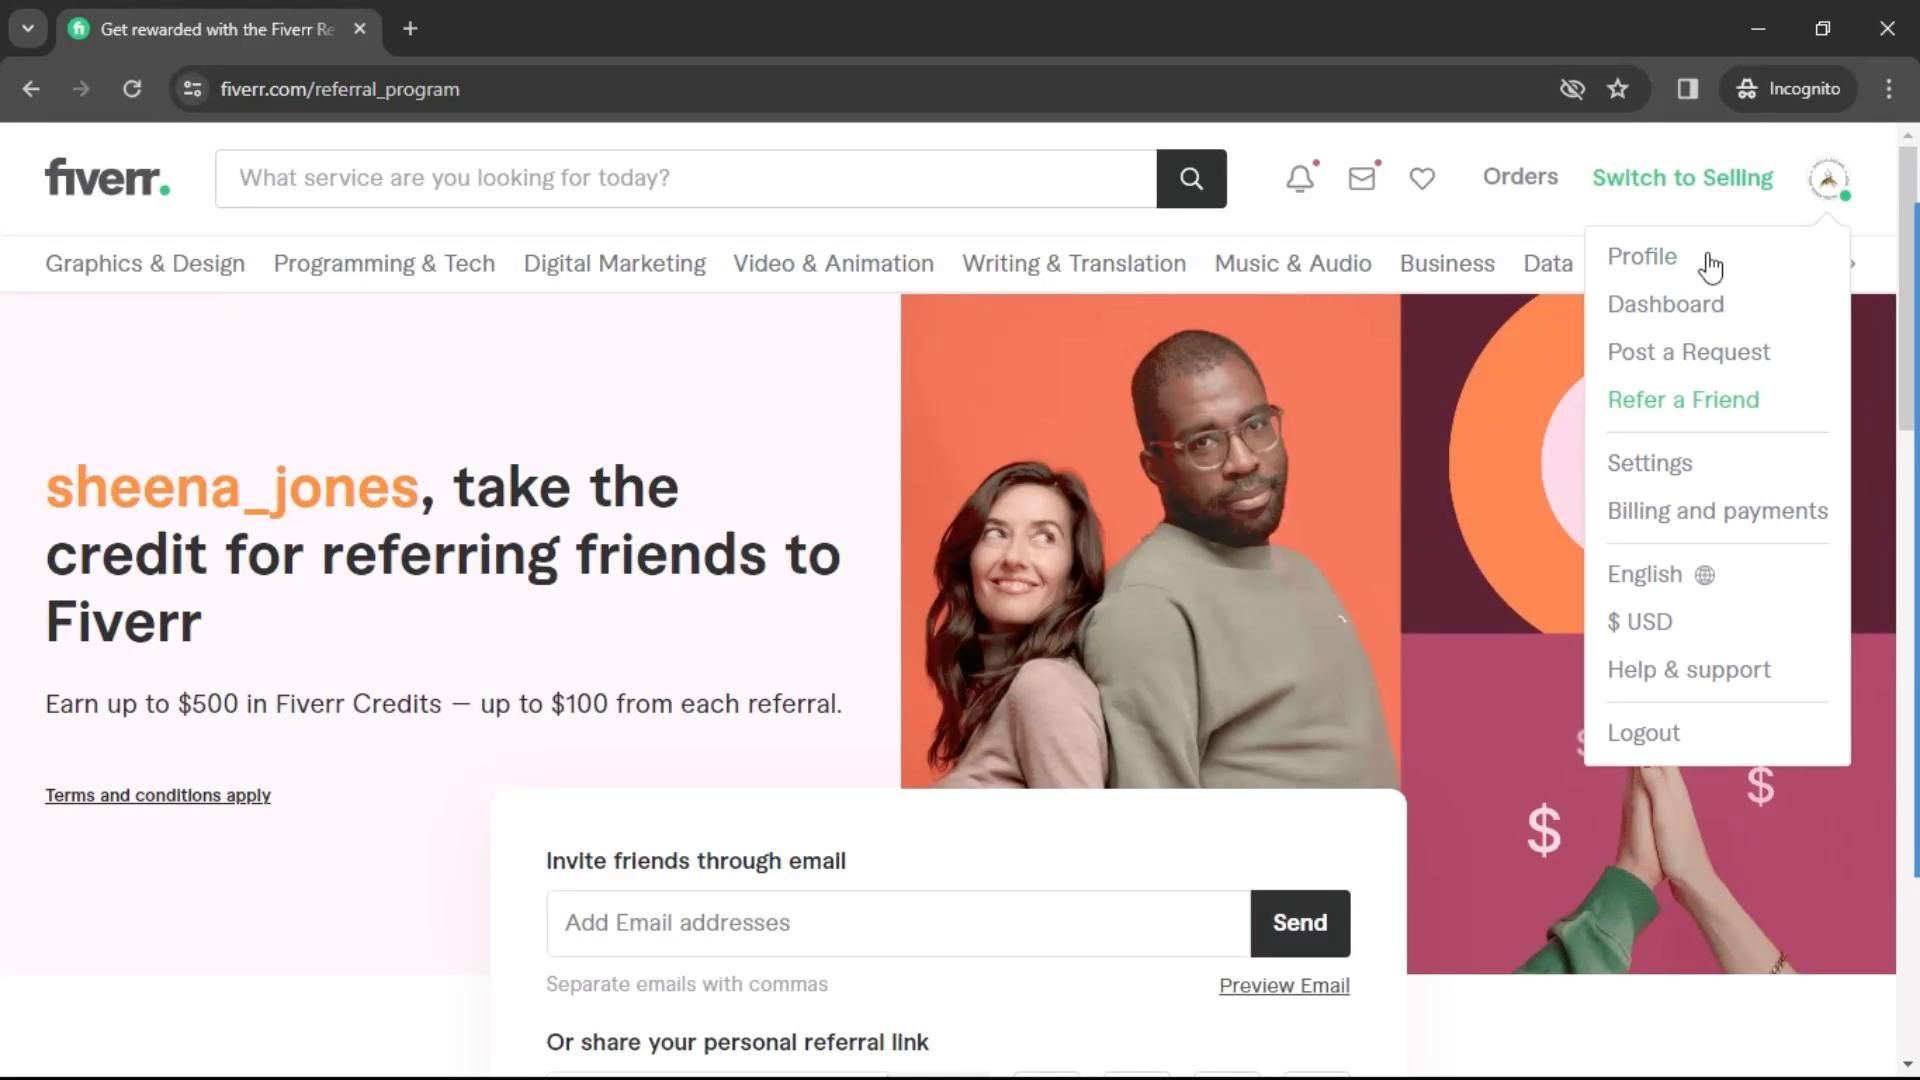Expand the tab search dropdown arrow
1920x1080 pixels.
(28, 29)
